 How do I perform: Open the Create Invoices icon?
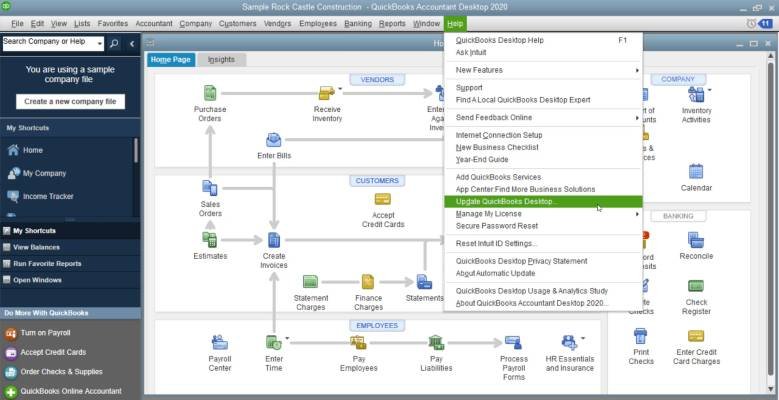pos(274,240)
